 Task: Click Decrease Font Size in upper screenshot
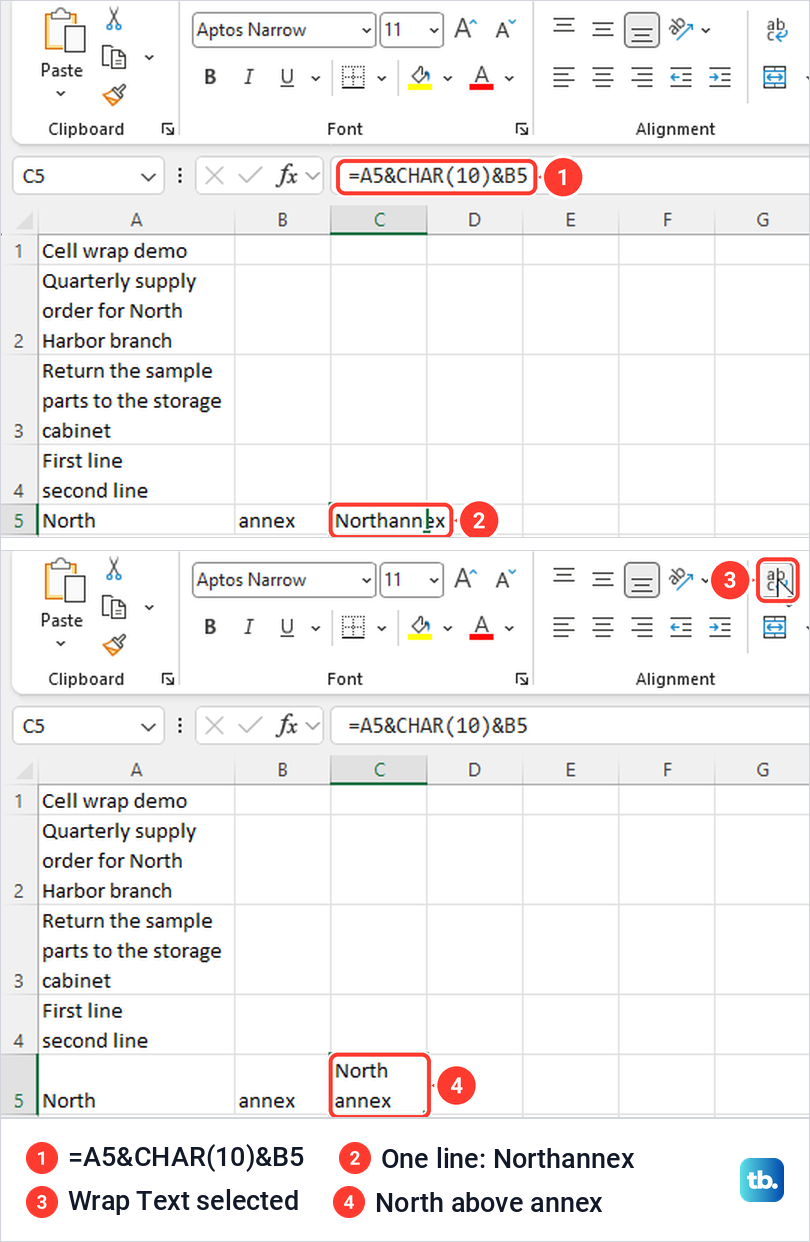point(506,30)
